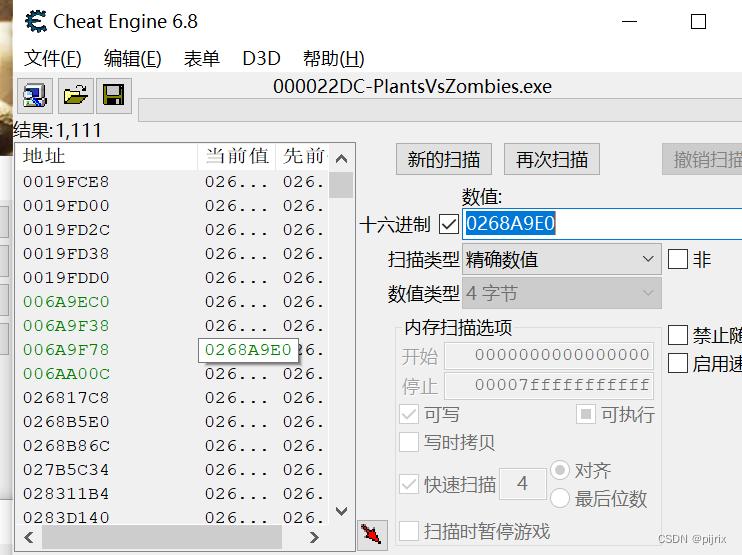Click the red arrow add-address icon
The width and height of the screenshot is (742, 555).
(x=372, y=535)
